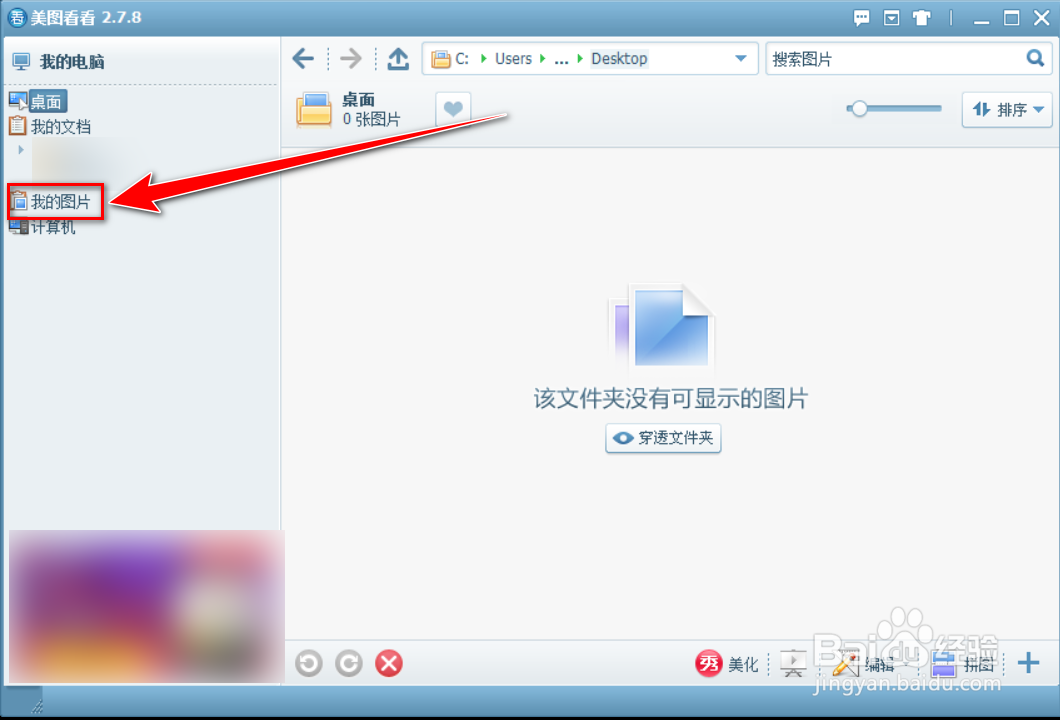Click the 穿透文件夹 button
Viewport: 1060px width, 720px height.
(x=663, y=438)
